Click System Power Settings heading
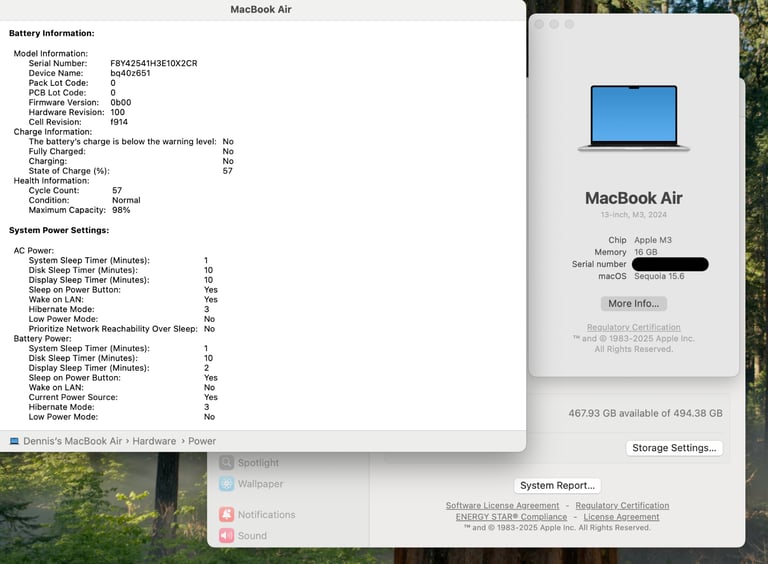The width and height of the screenshot is (768, 564). (59, 230)
